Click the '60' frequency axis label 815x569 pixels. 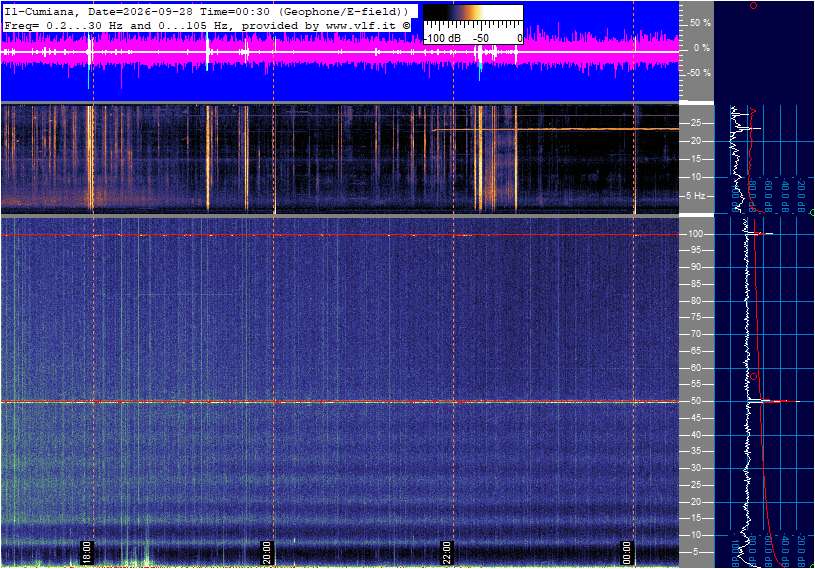[695, 368]
